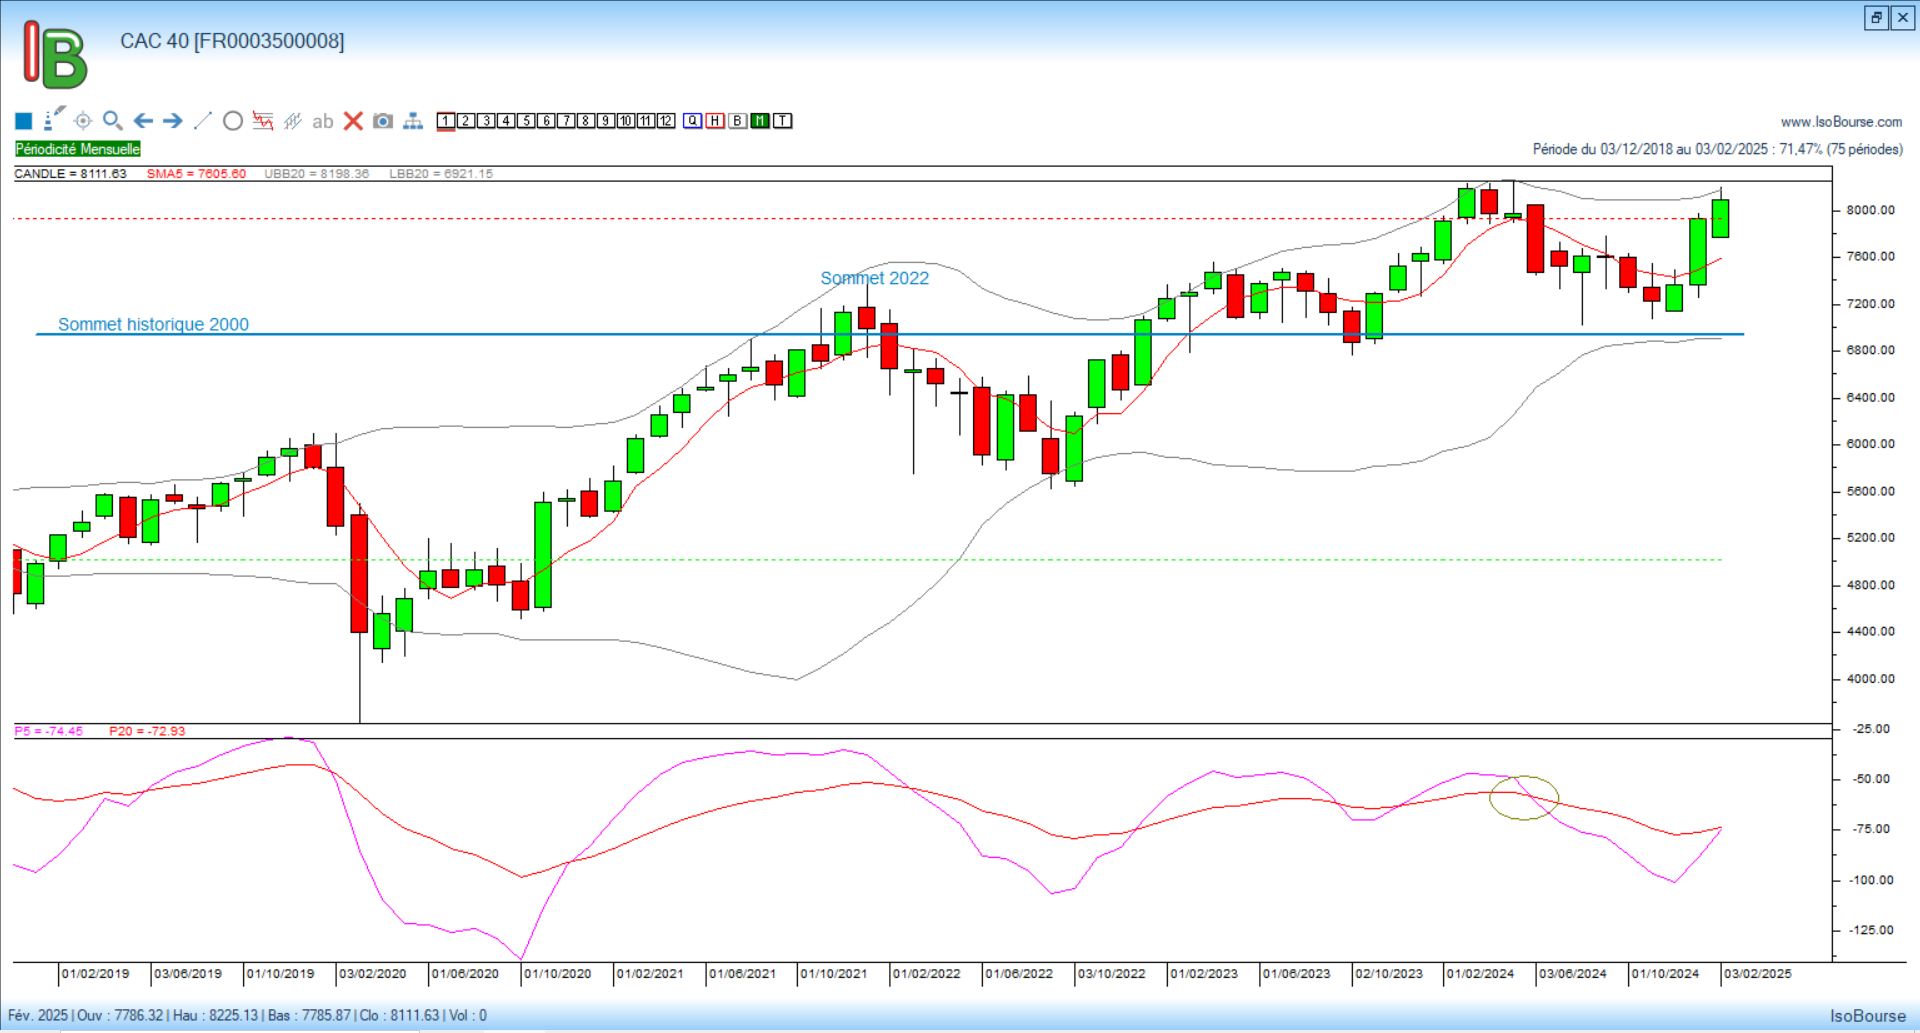
Task: Click the LBB20 = 6921.15 value
Action: (441, 173)
